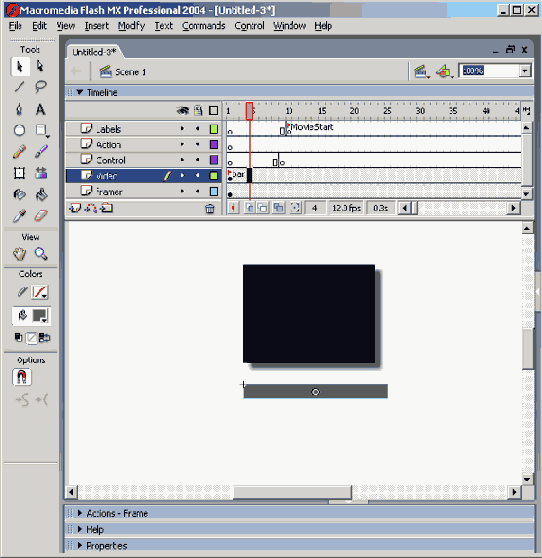Select the Lasso tool
Viewport: 542px width, 558px height.
pyautogui.click(x=41, y=86)
